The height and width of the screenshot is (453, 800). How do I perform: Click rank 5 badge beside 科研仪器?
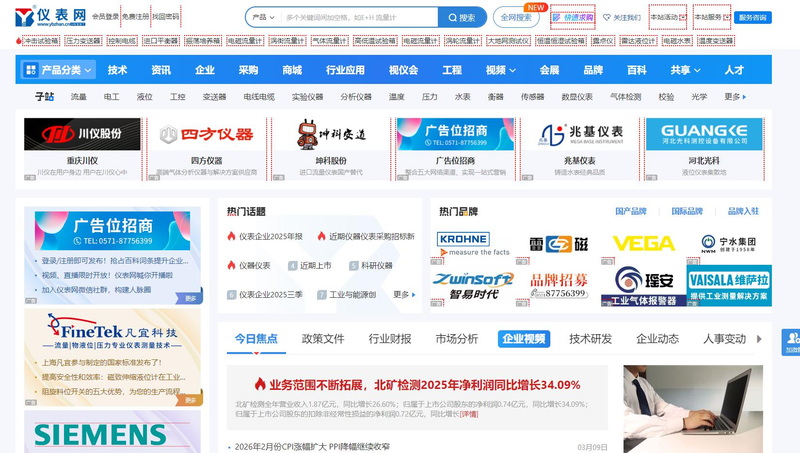click(354, 266)
